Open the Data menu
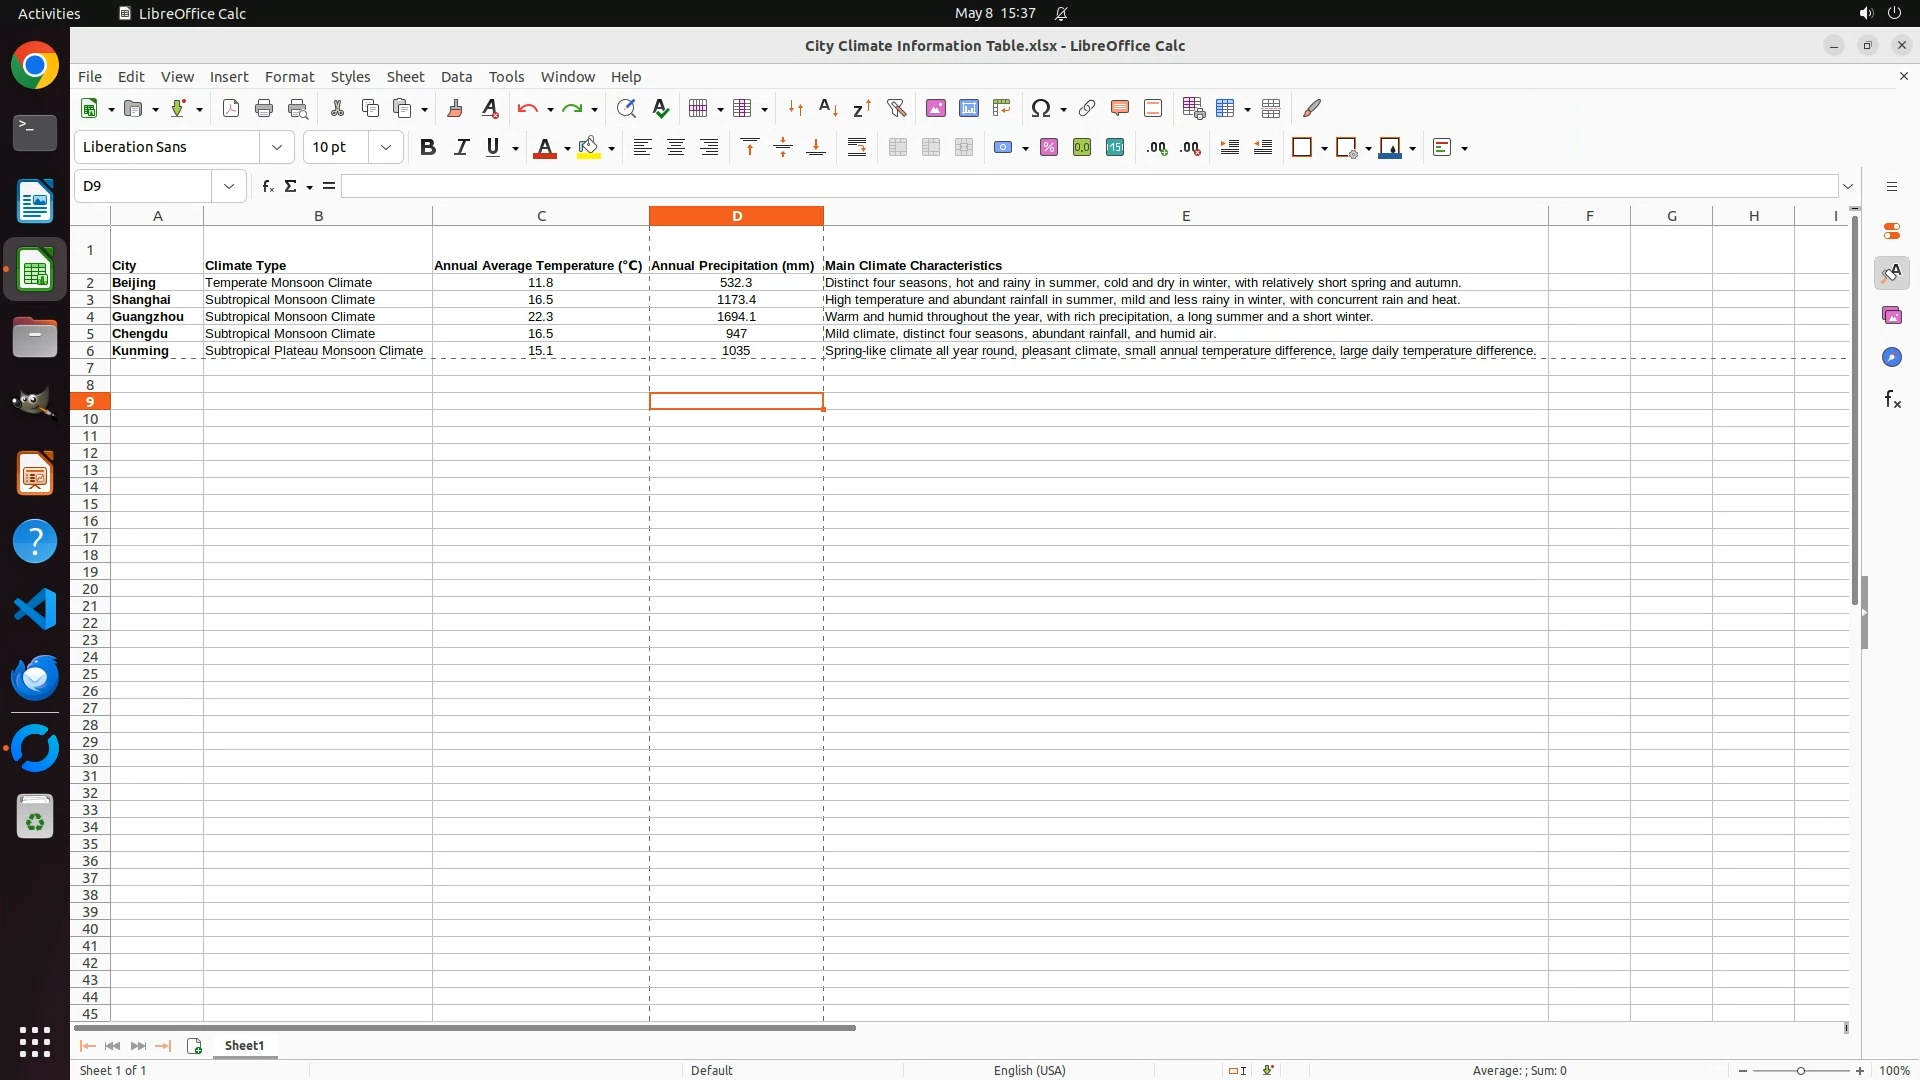The image size is (1920, 1080). pyautogui.click(x=456, y=77)
